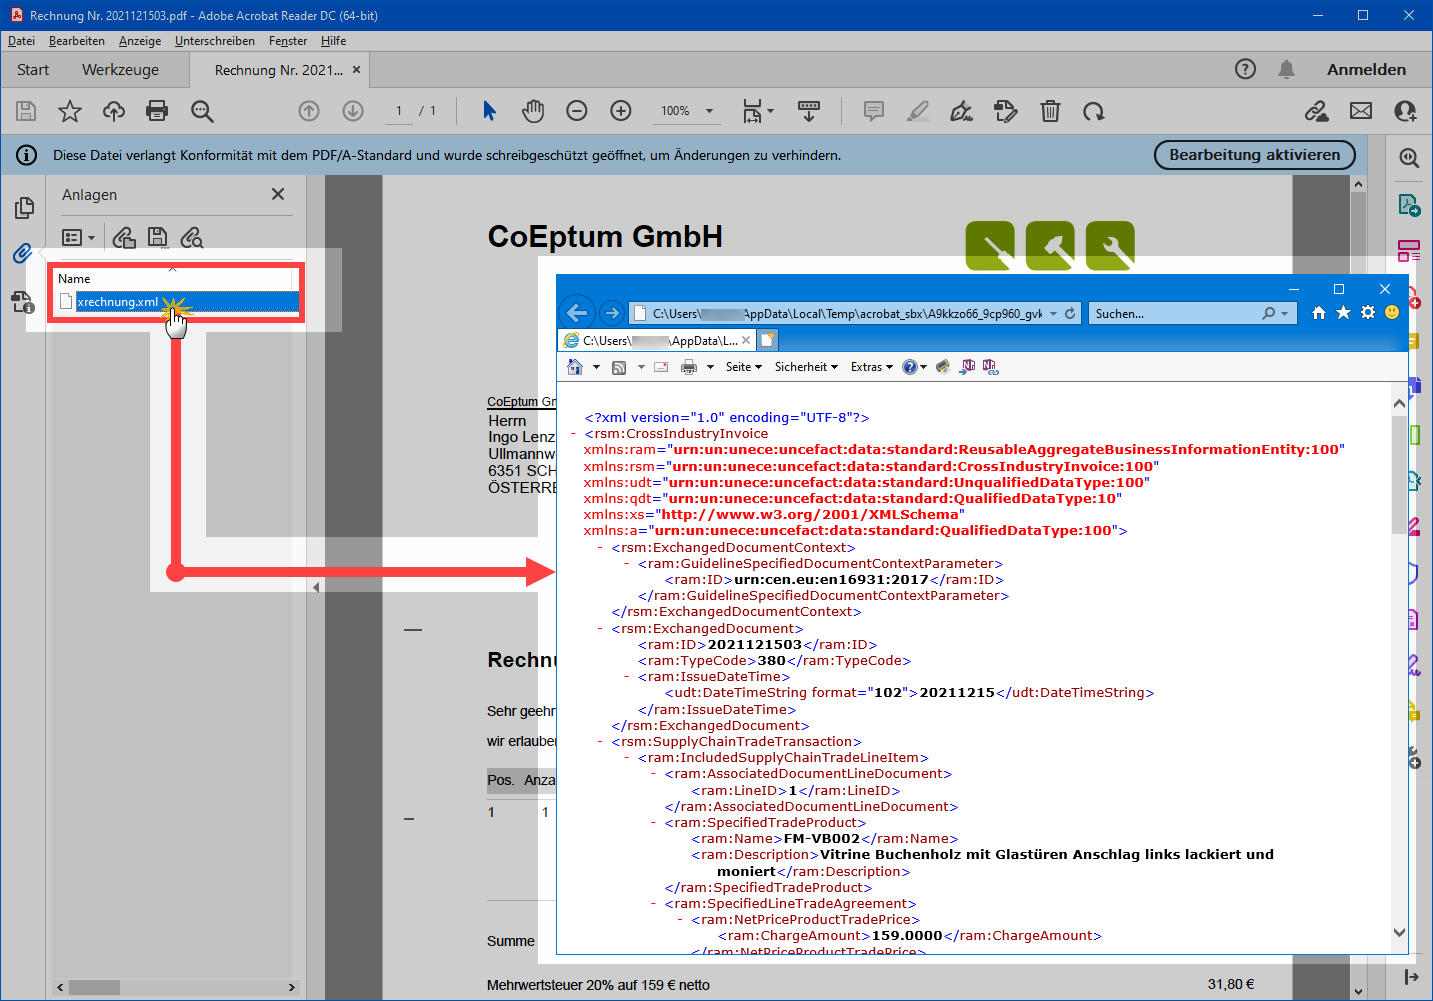Click the Anmelden sign-in button
The image size is (1433, 1001).
pos(1366,69)
